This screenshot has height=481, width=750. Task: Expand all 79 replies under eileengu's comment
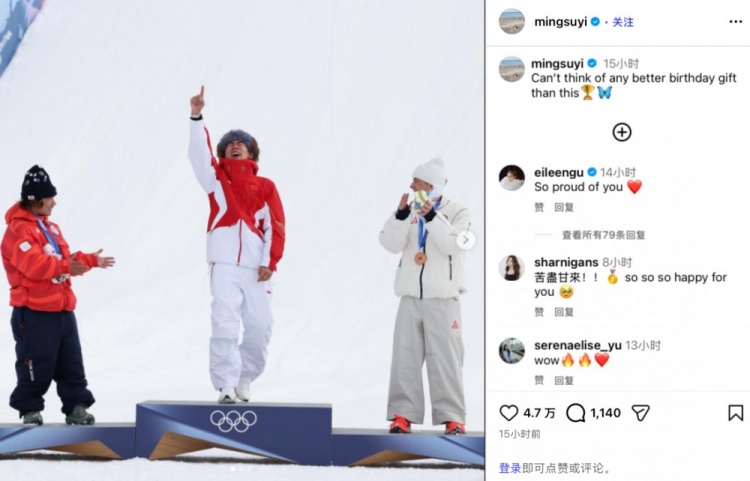[604, 235]
